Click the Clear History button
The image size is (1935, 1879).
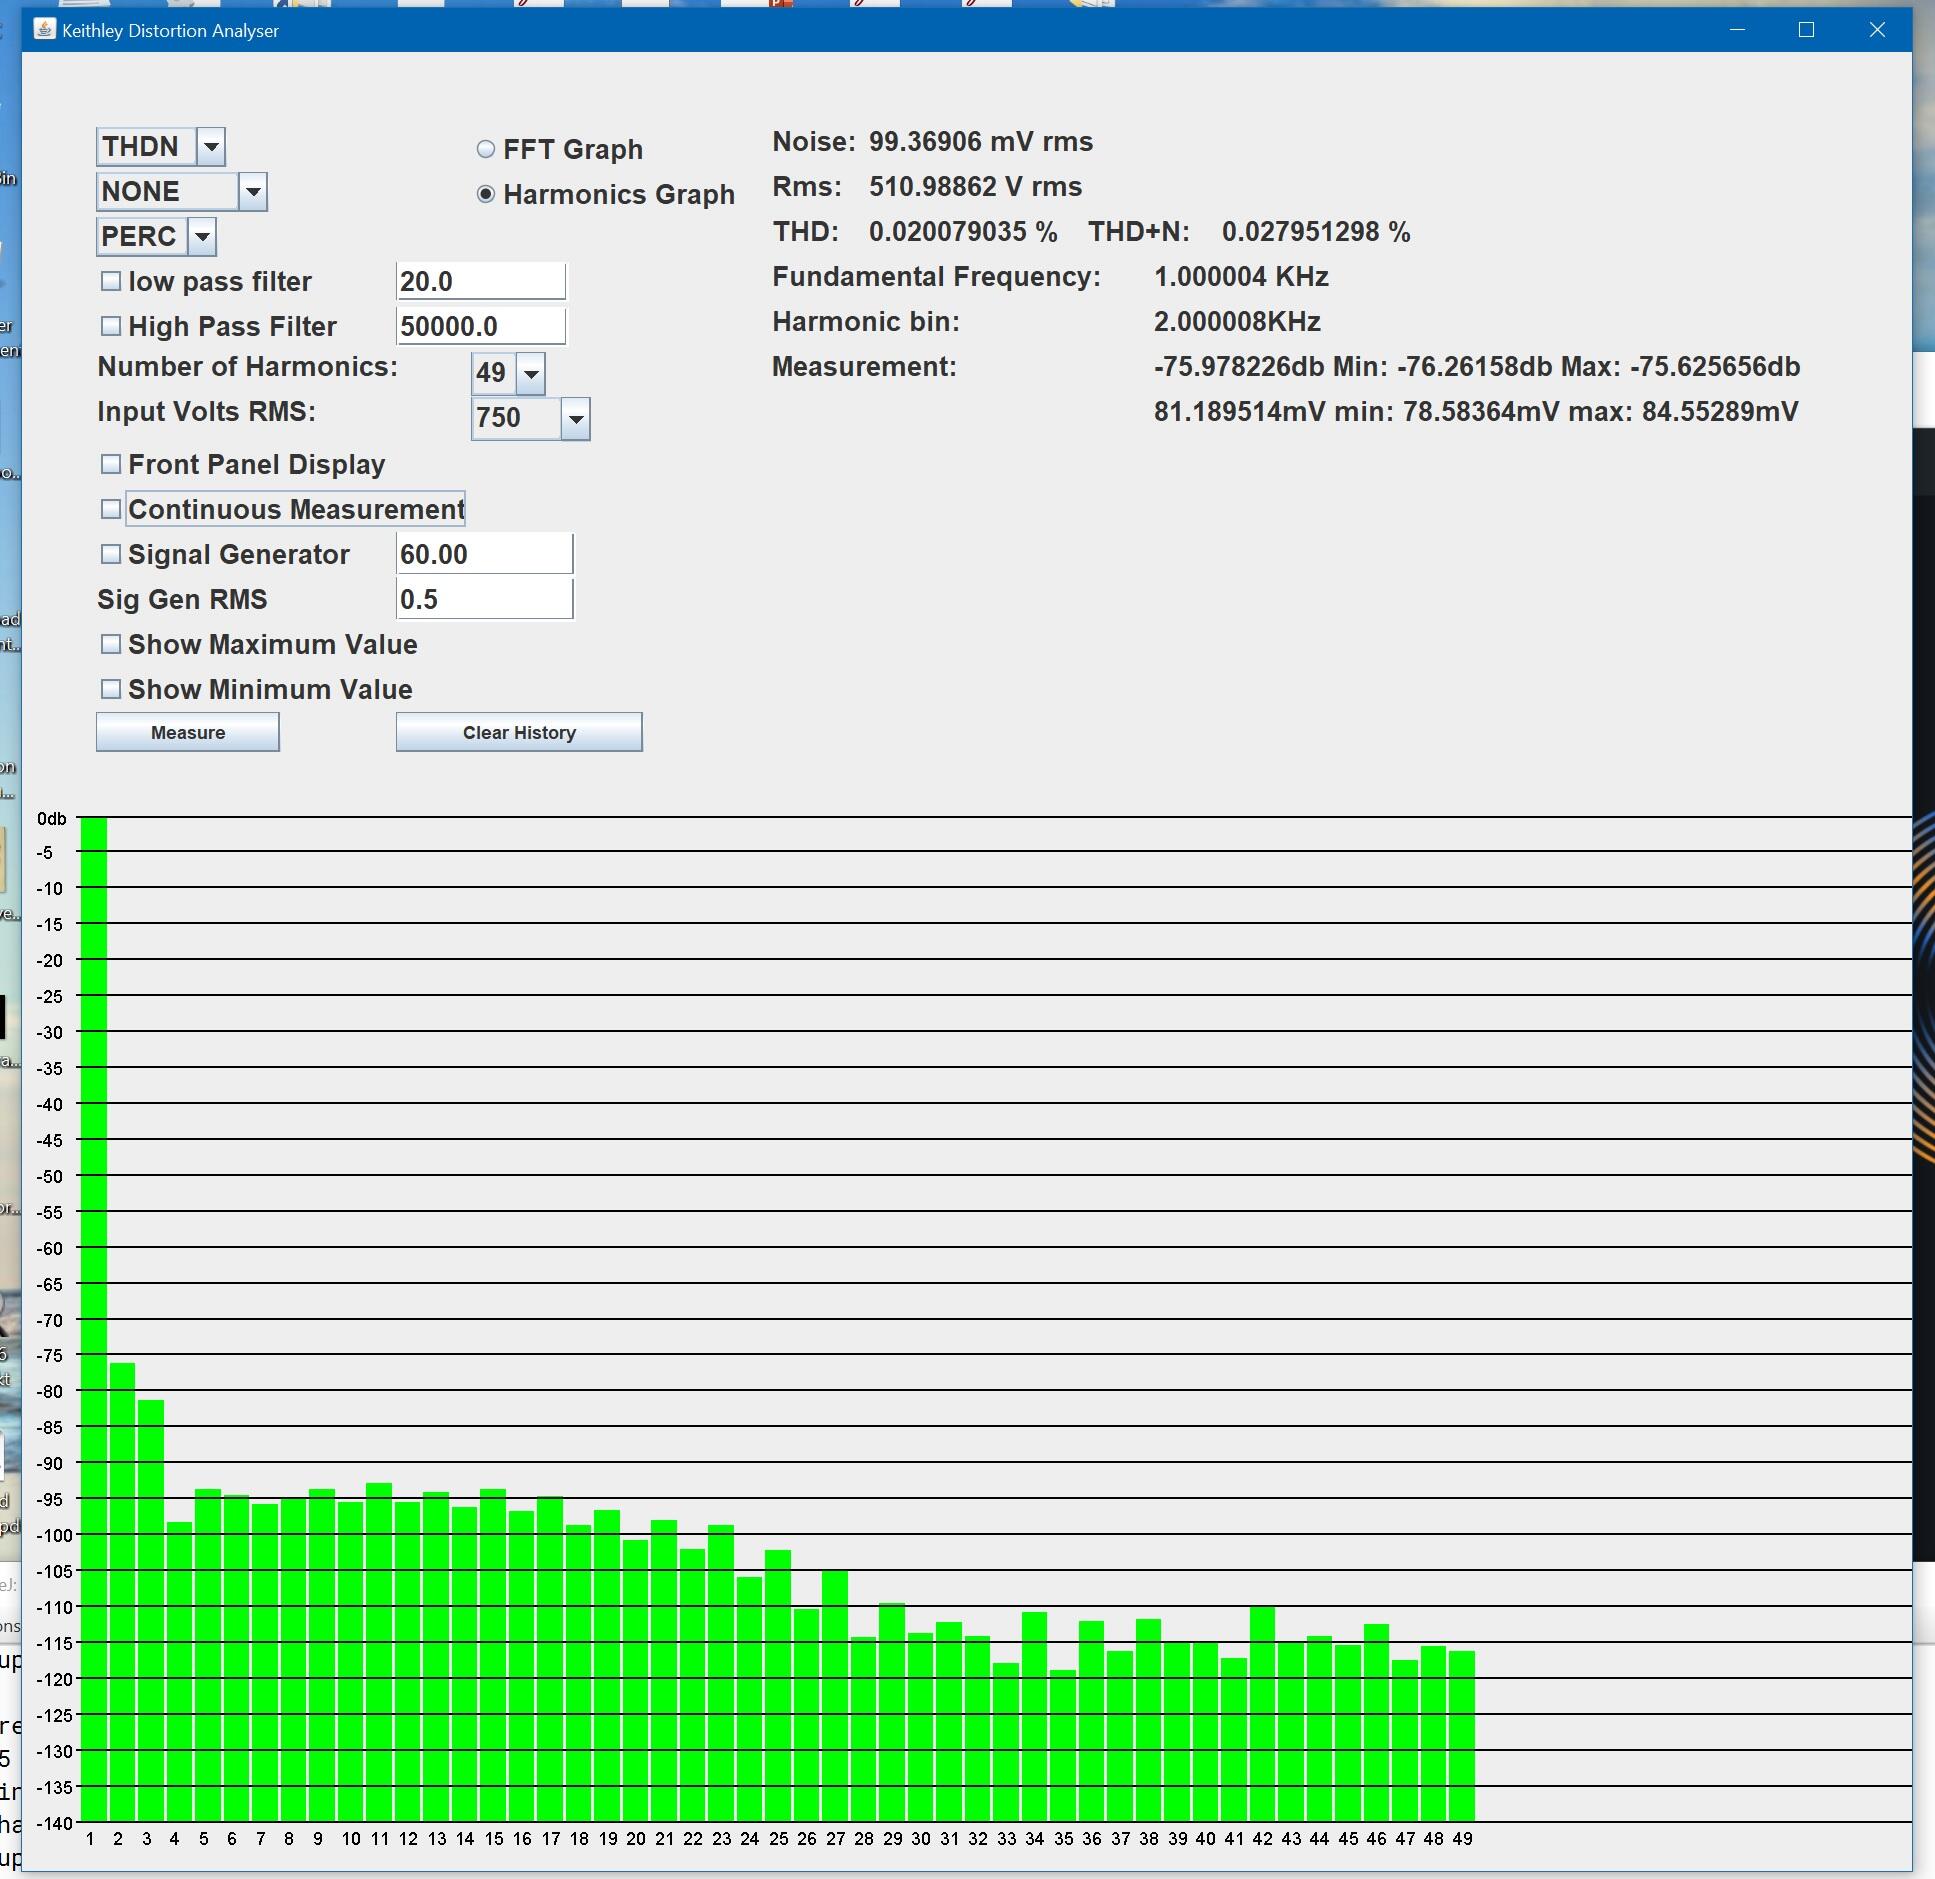tap(518, 732)
